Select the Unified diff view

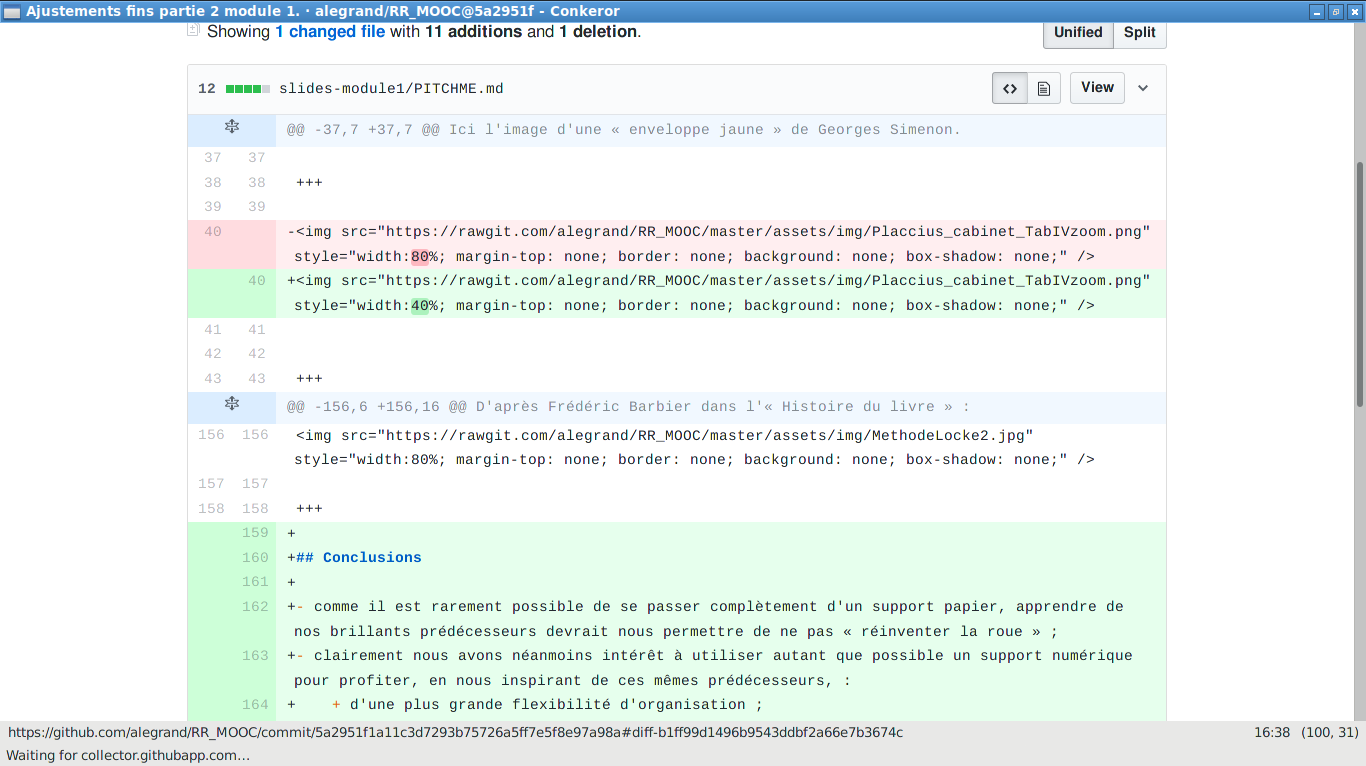click(1078, 32)
